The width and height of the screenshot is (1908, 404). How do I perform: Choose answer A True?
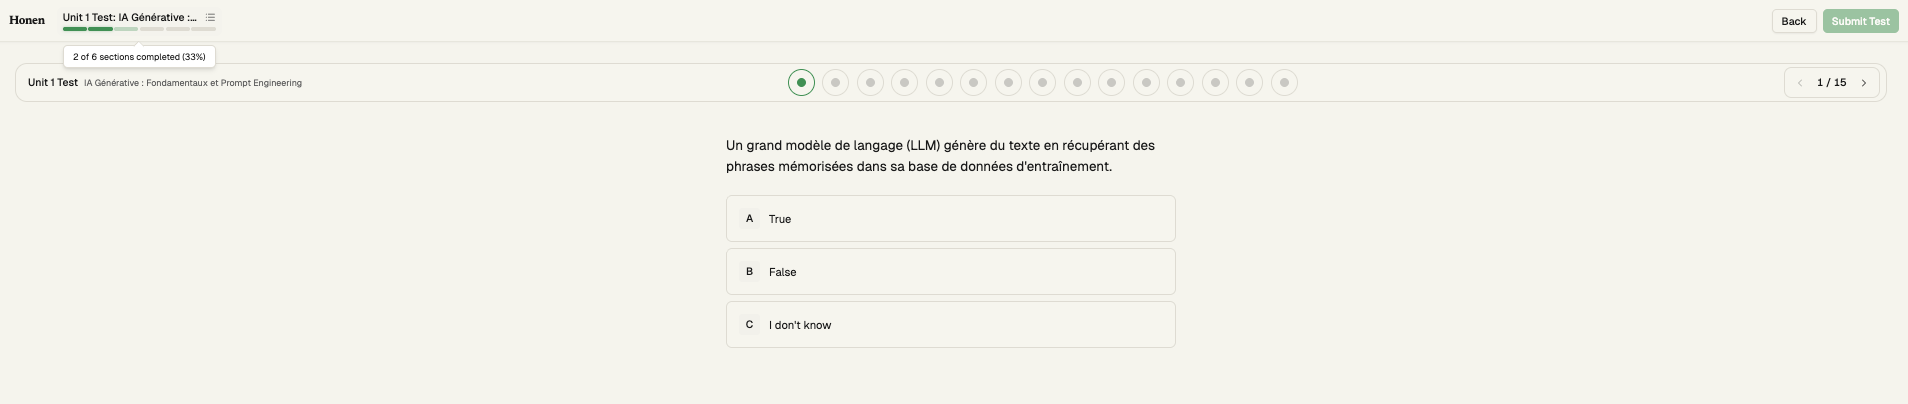950,218
